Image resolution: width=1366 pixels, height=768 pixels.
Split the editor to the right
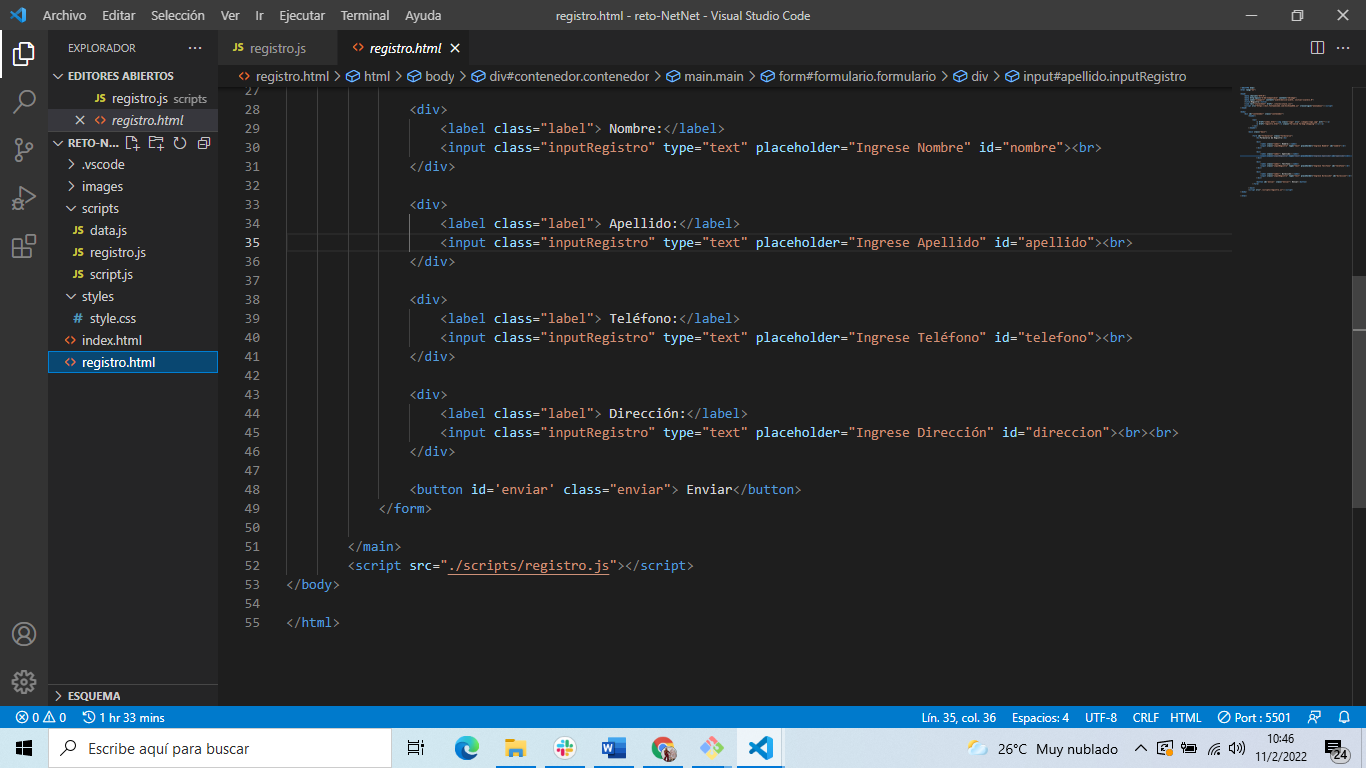(1317, 48)
